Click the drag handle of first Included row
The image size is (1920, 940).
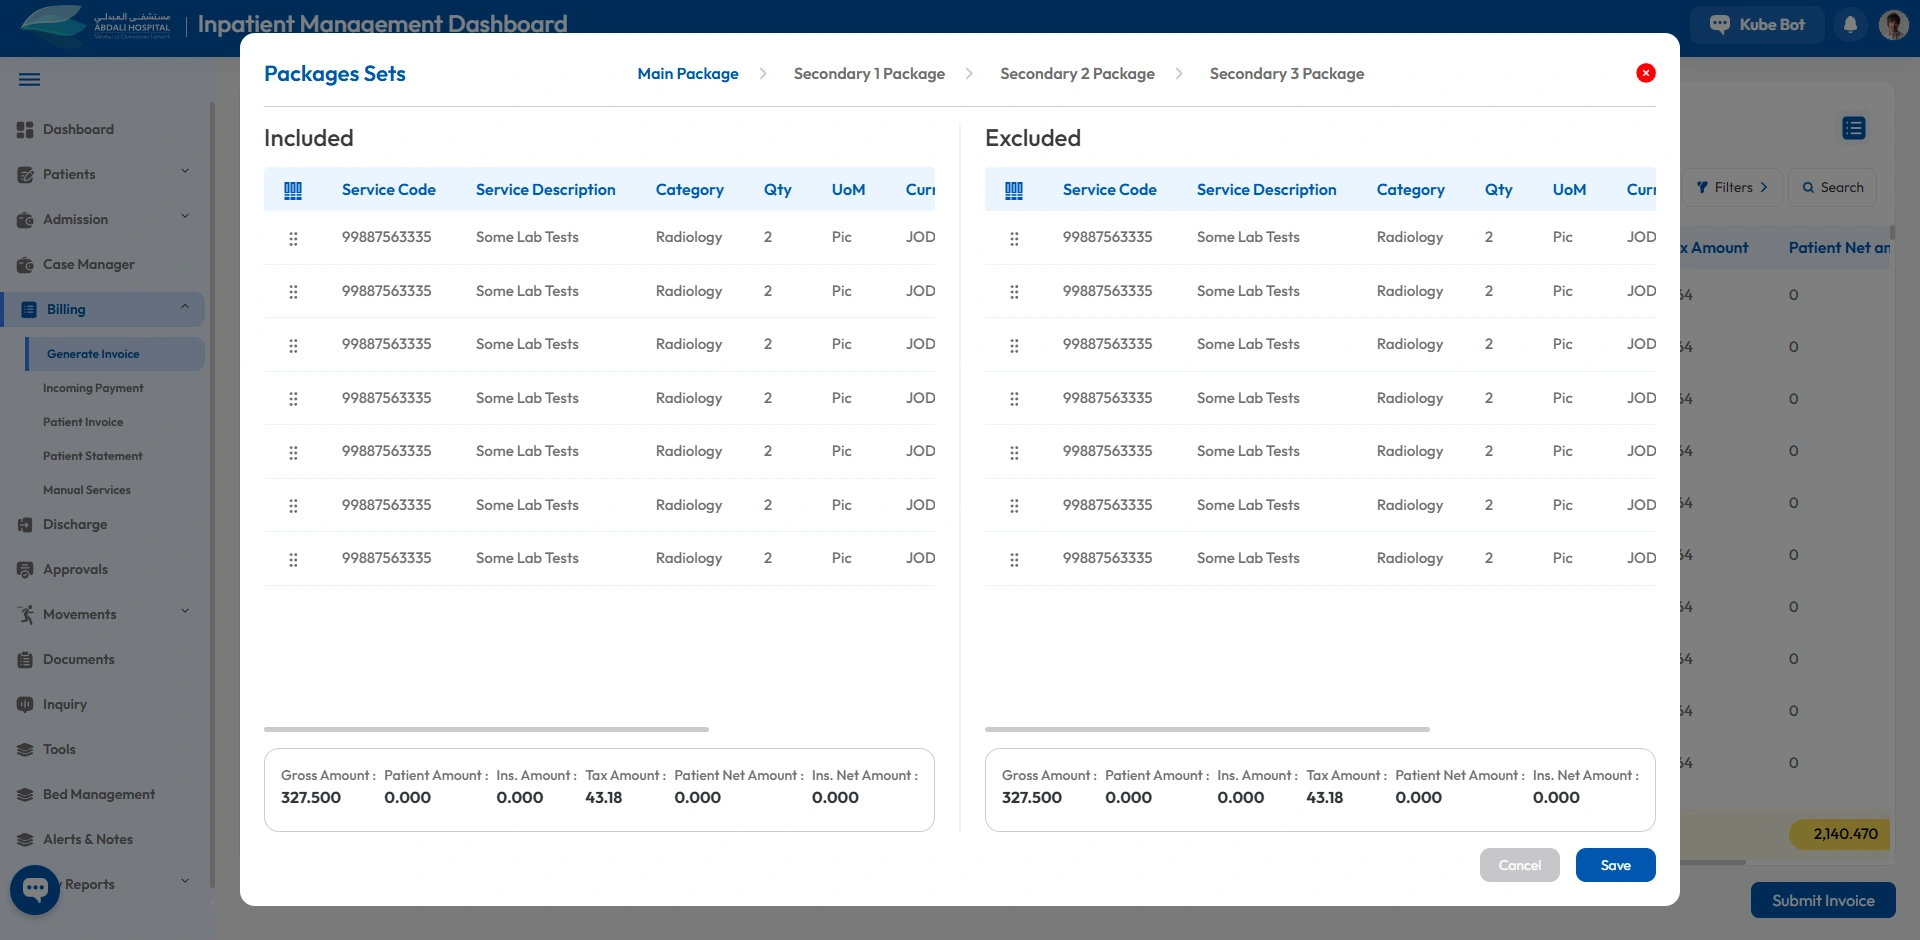point(293,239)
